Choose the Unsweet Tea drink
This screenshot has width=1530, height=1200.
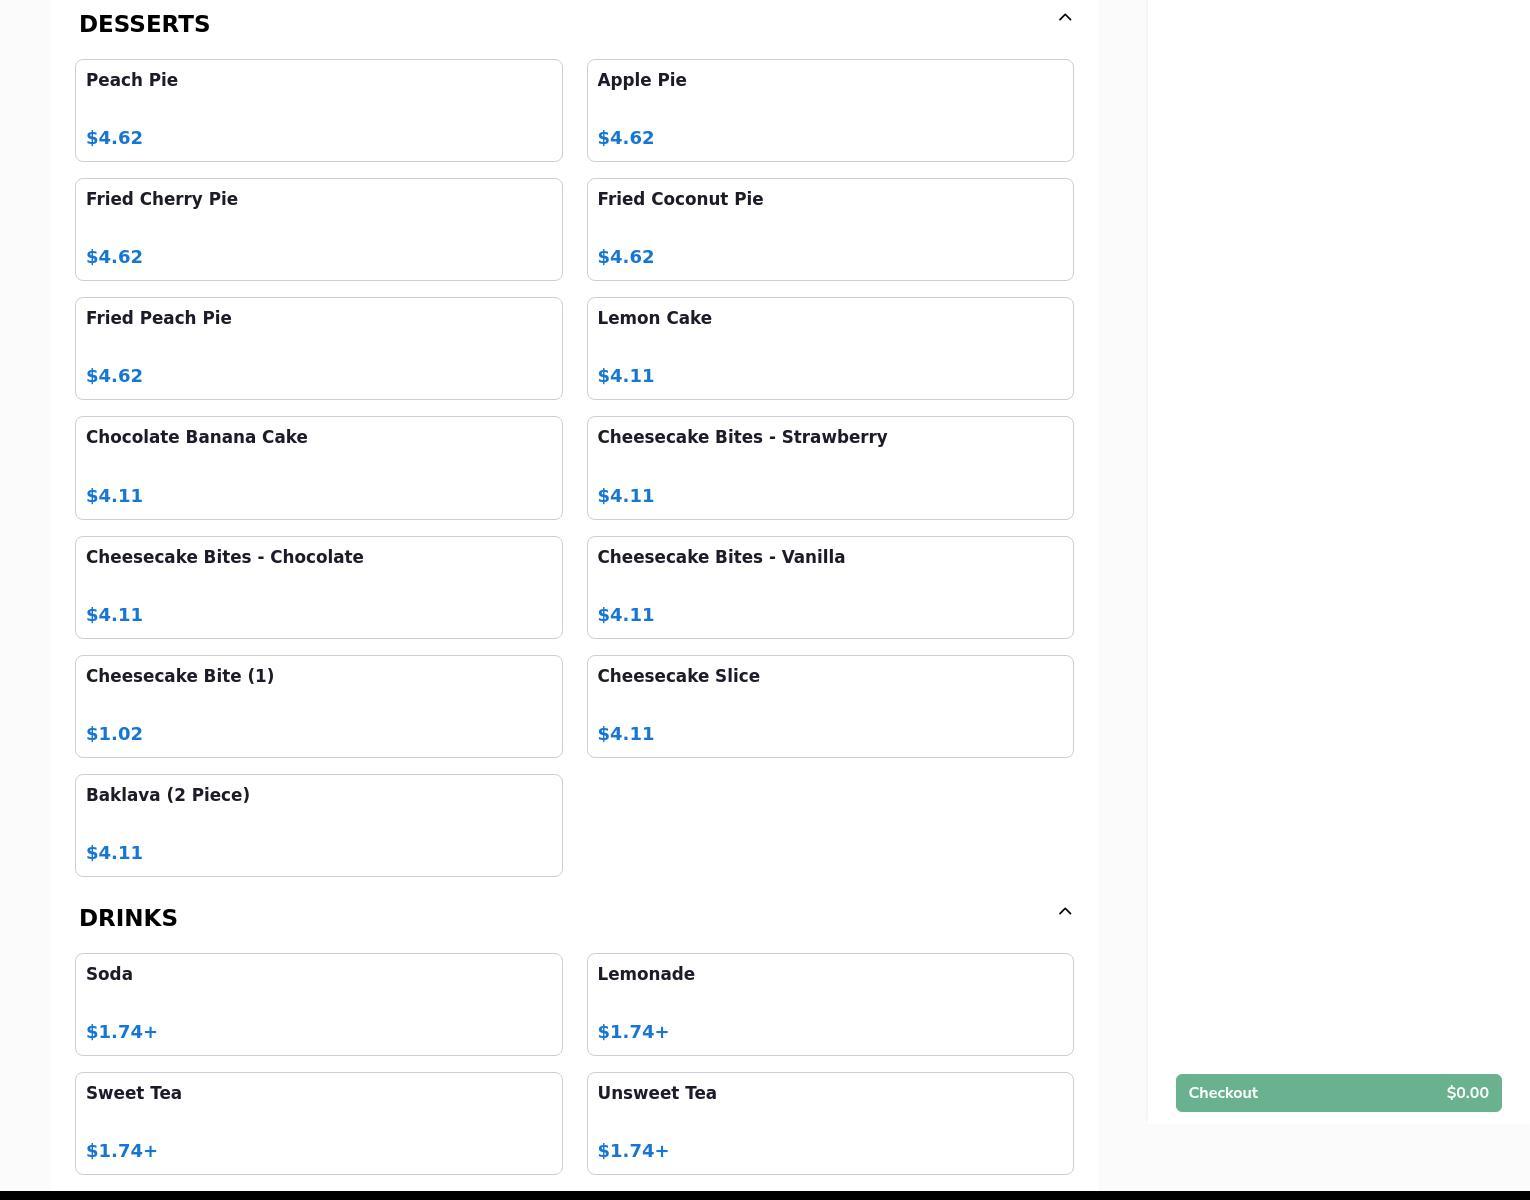[830, 1123]
